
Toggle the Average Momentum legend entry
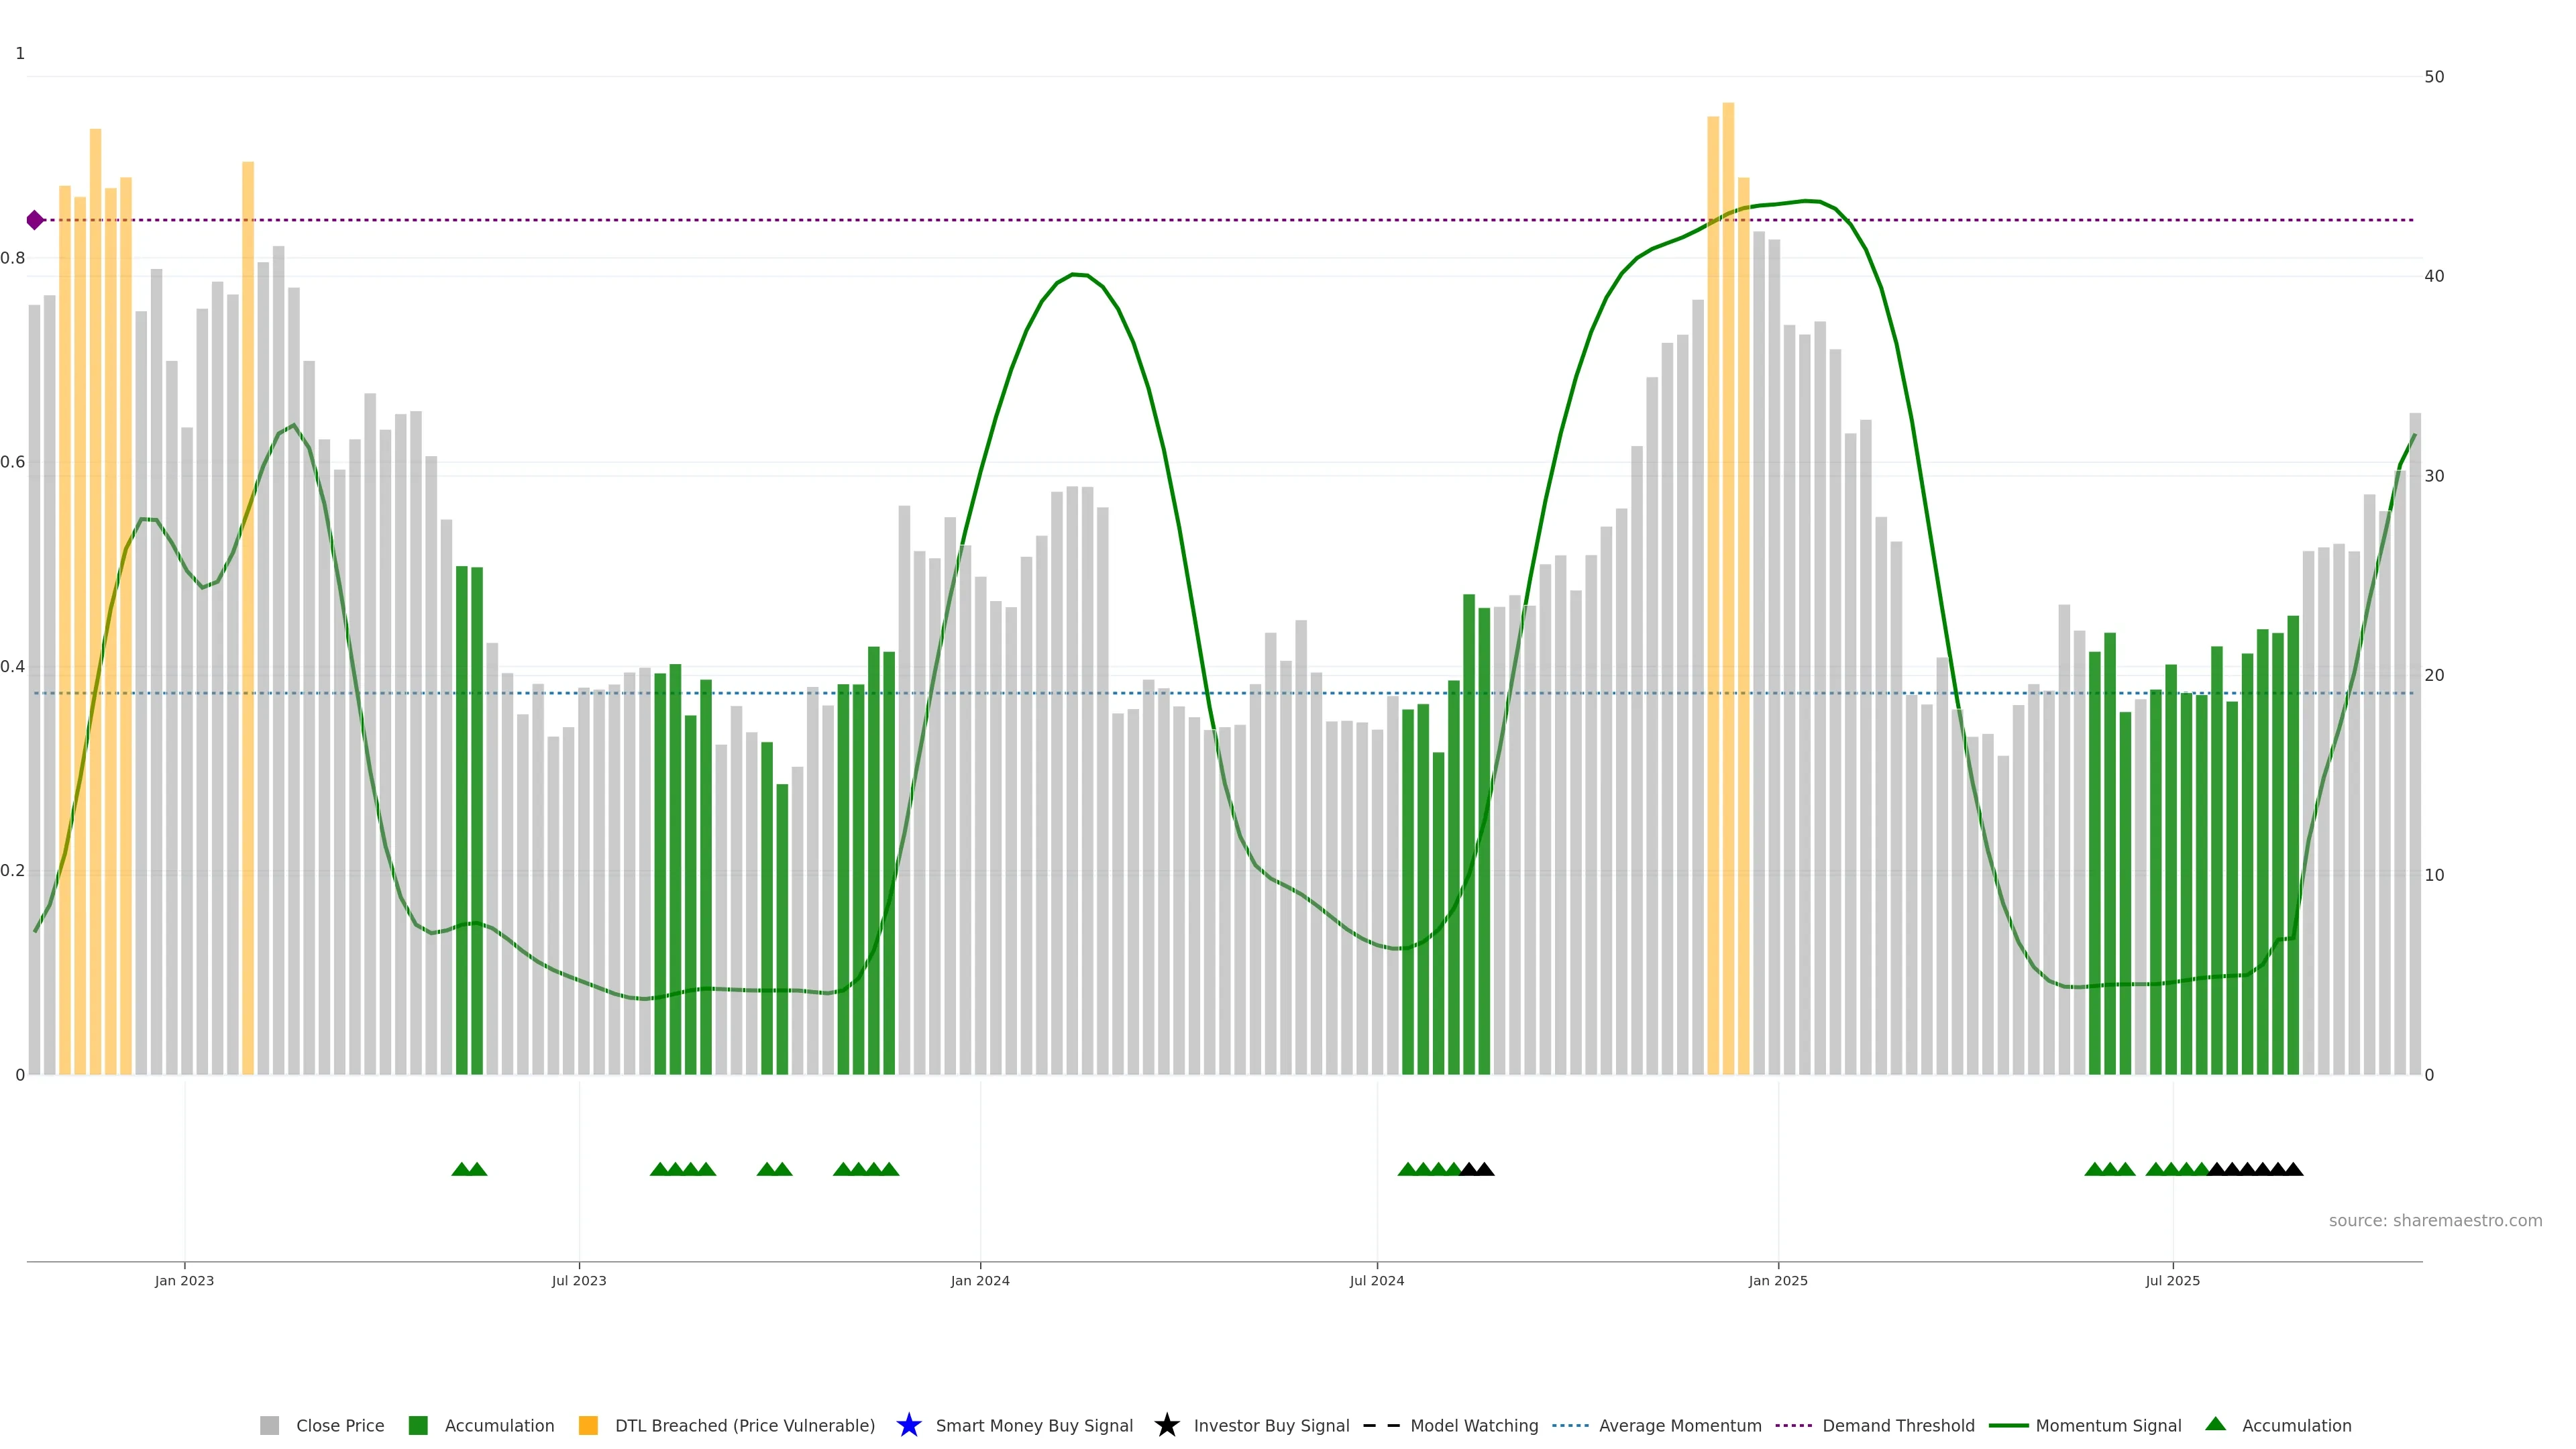1679,1425
